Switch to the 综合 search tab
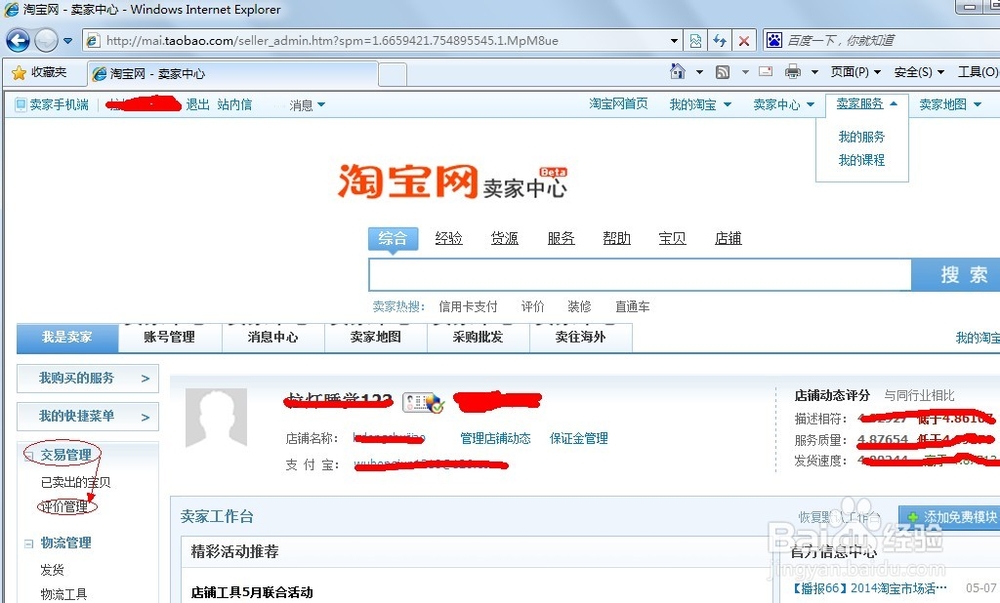The image size is (1000, 603). coord(392,238)
